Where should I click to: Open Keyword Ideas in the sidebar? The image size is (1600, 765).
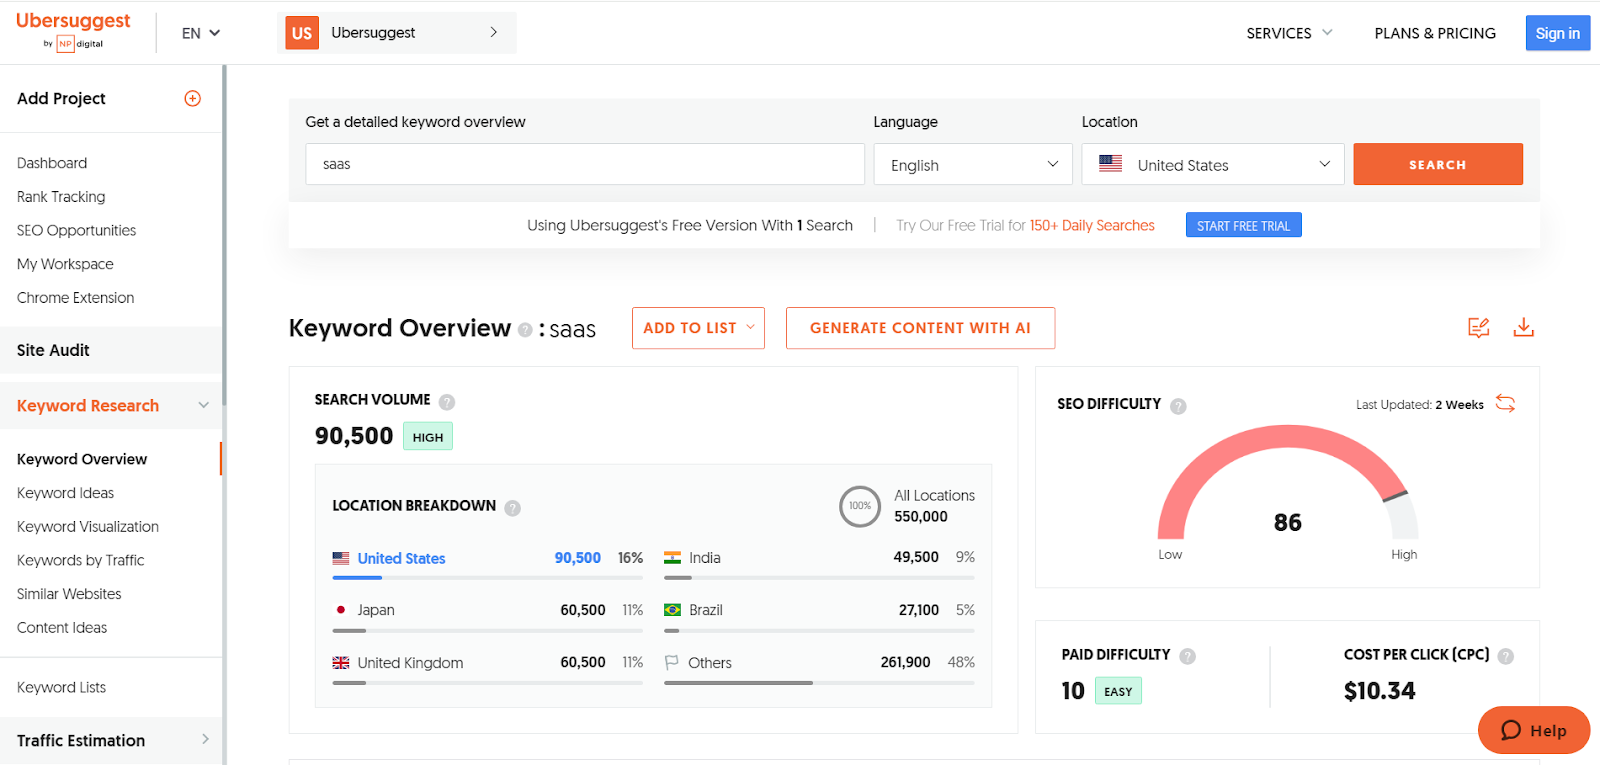click(65, 493)
